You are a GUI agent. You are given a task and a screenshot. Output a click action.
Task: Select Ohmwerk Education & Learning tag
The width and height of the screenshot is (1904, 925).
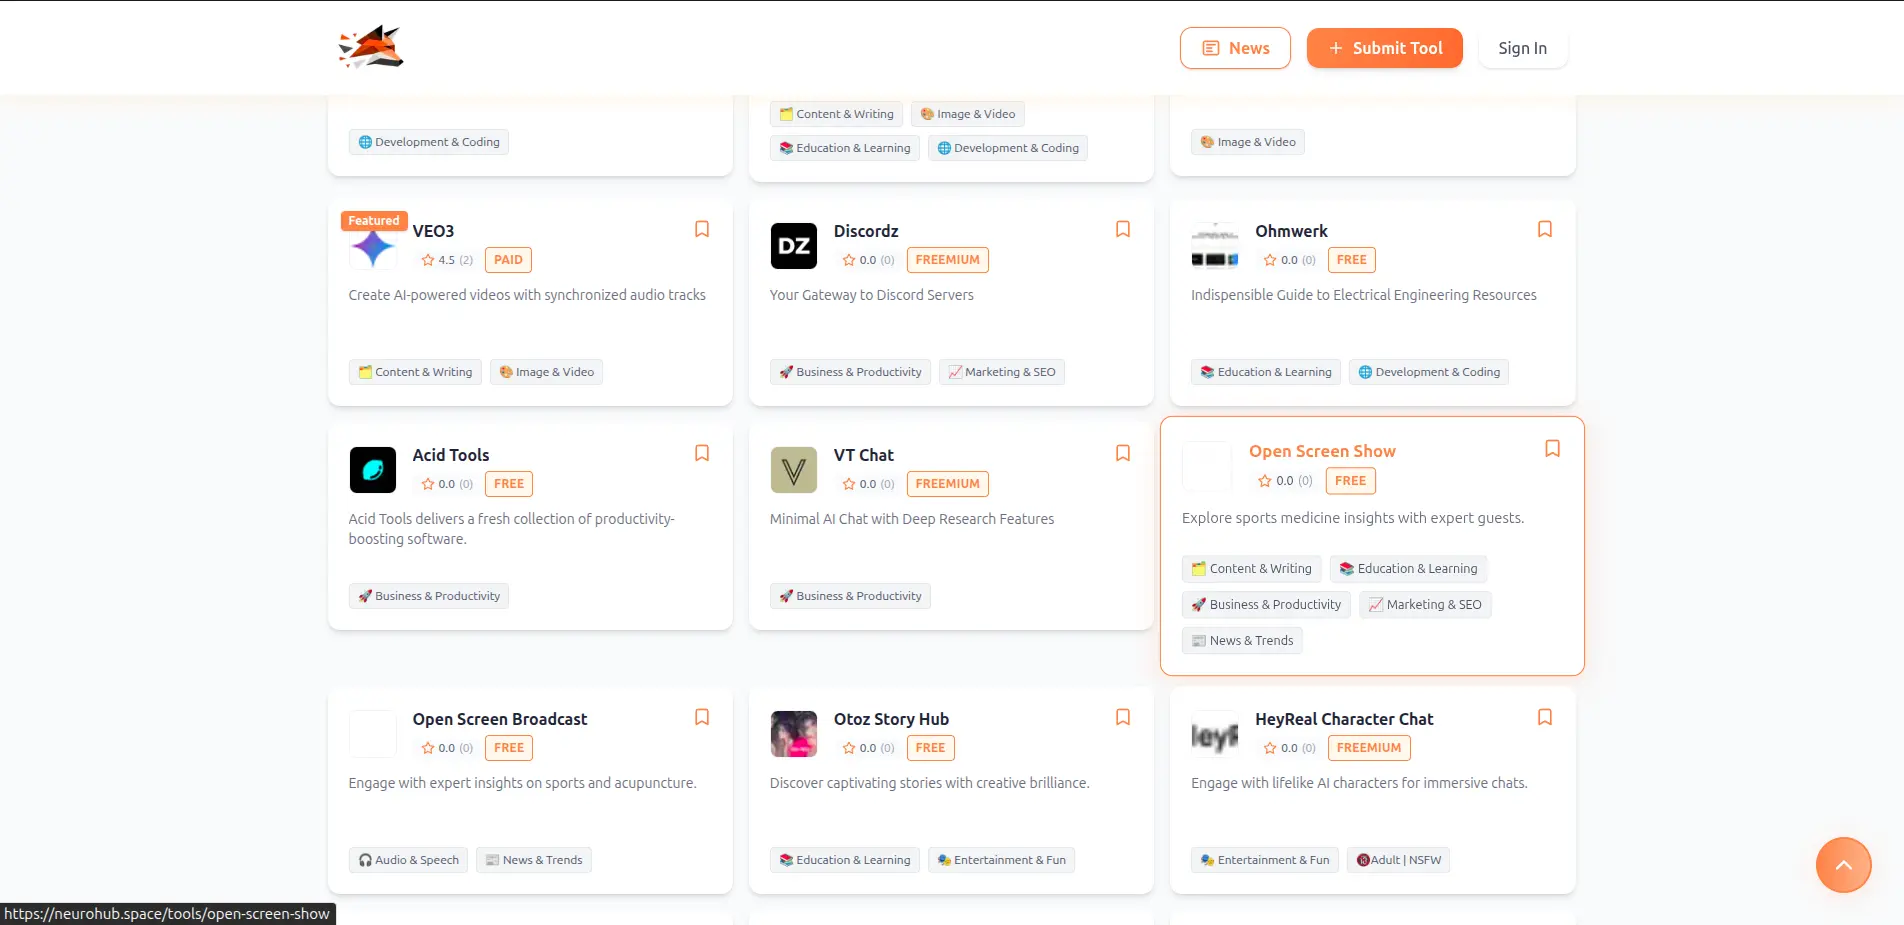(x=1266, y=372)
